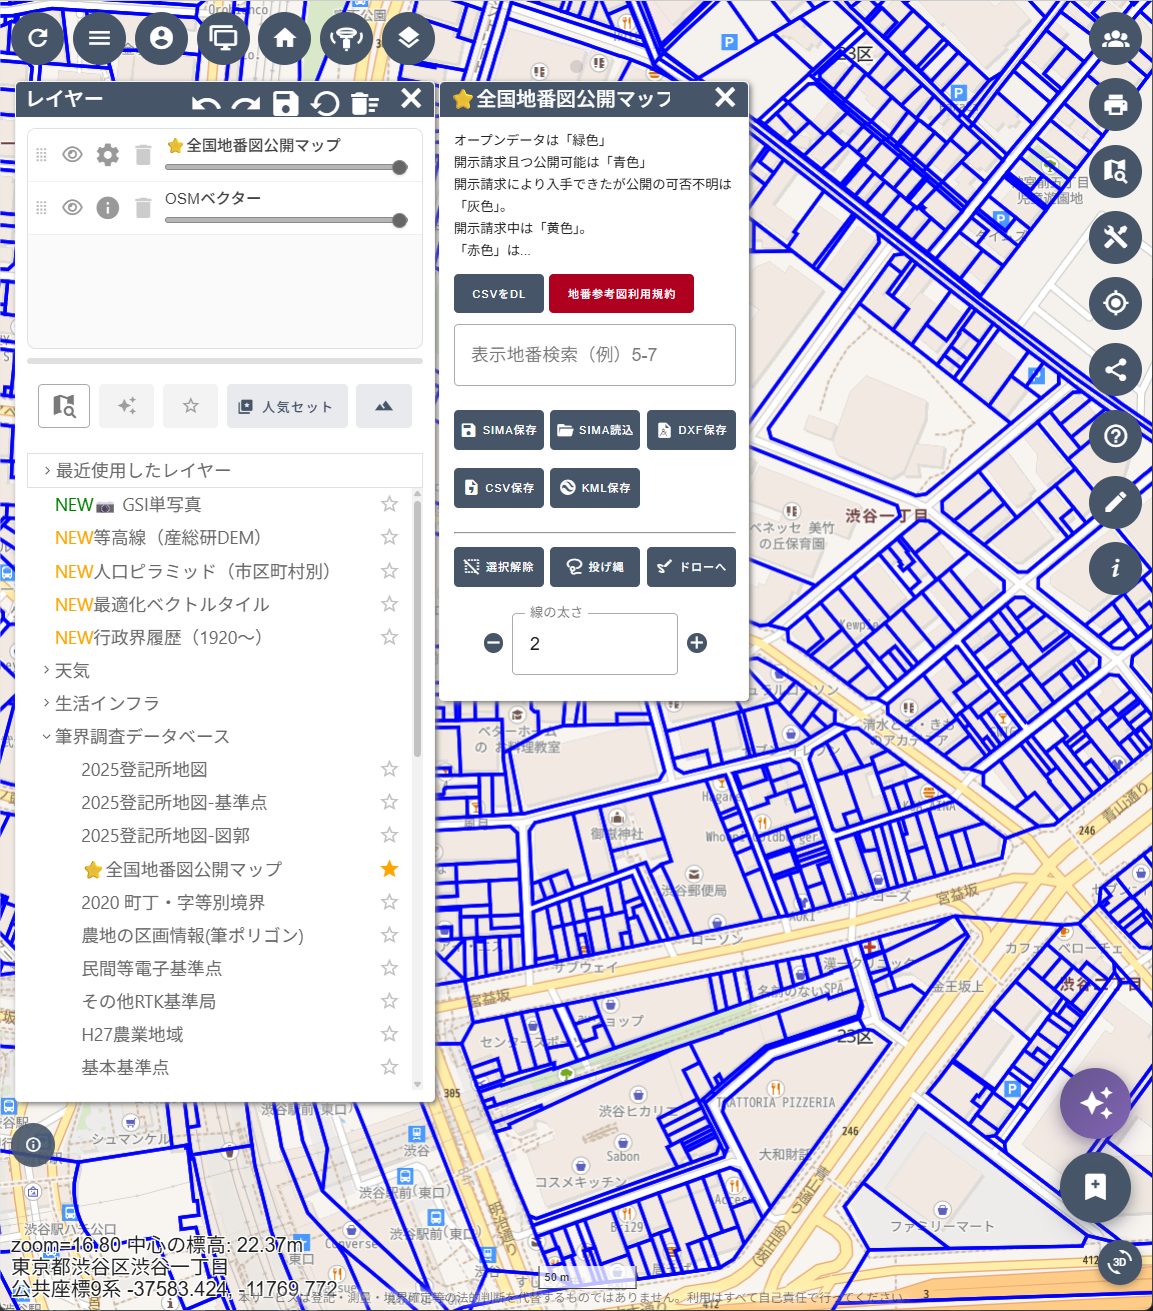Open the layers stack icon button
Screen dimensions: 1153x1311
408,38
